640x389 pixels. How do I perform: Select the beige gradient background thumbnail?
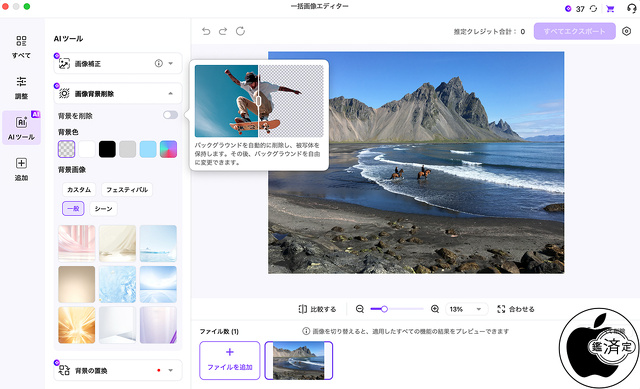click(x=77, y=284)
